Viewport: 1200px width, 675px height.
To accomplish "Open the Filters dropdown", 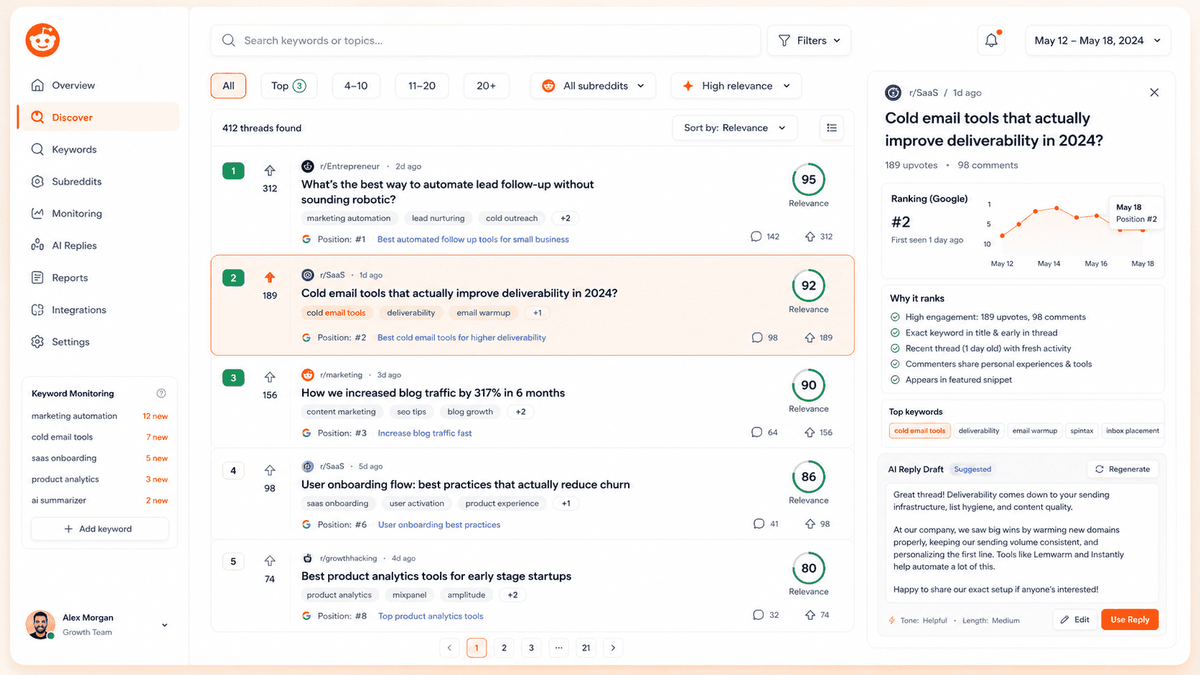I will coord(809,41).
